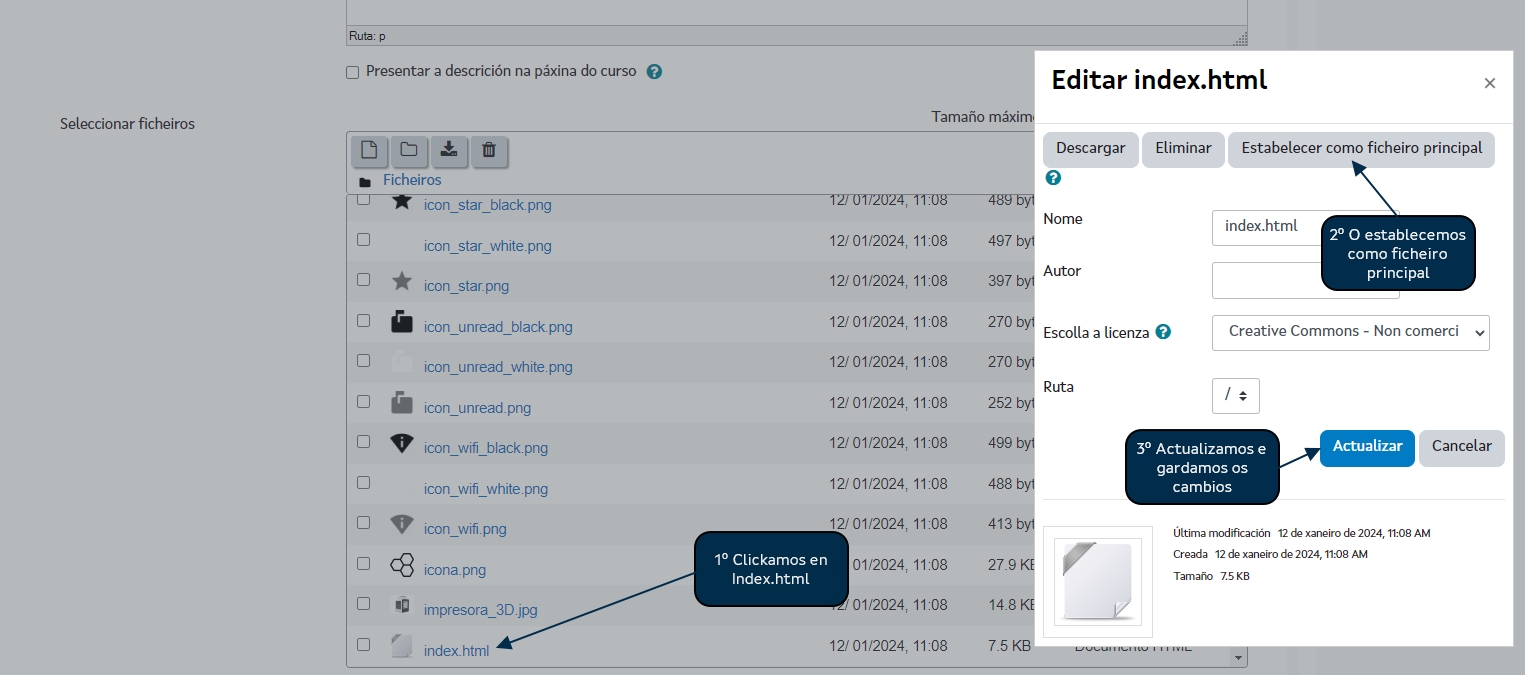Click the Descargar button
This screenshot has width=1525, height=675.
(x=1090, y=149)
